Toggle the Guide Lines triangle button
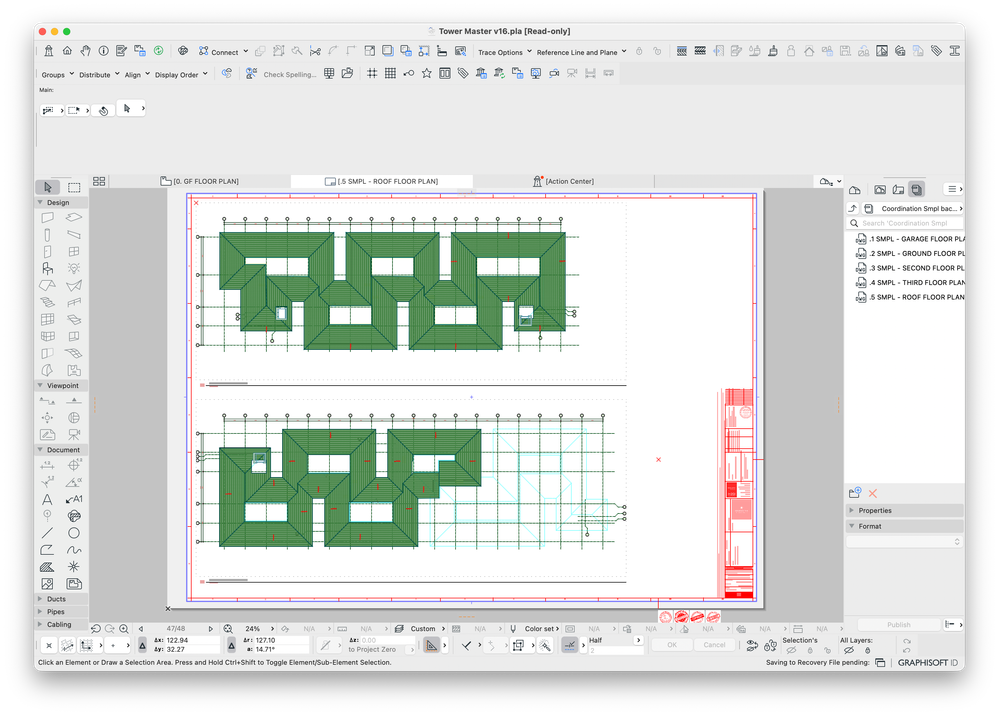The image size is (999, 716). tap(432, 646)
